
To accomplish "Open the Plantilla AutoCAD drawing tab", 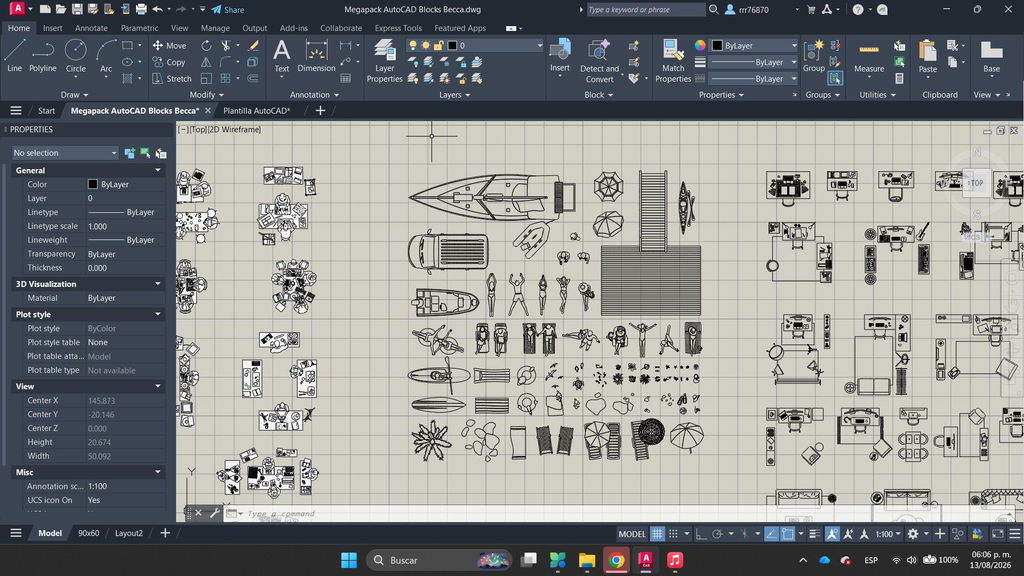I will coord(257,111).
